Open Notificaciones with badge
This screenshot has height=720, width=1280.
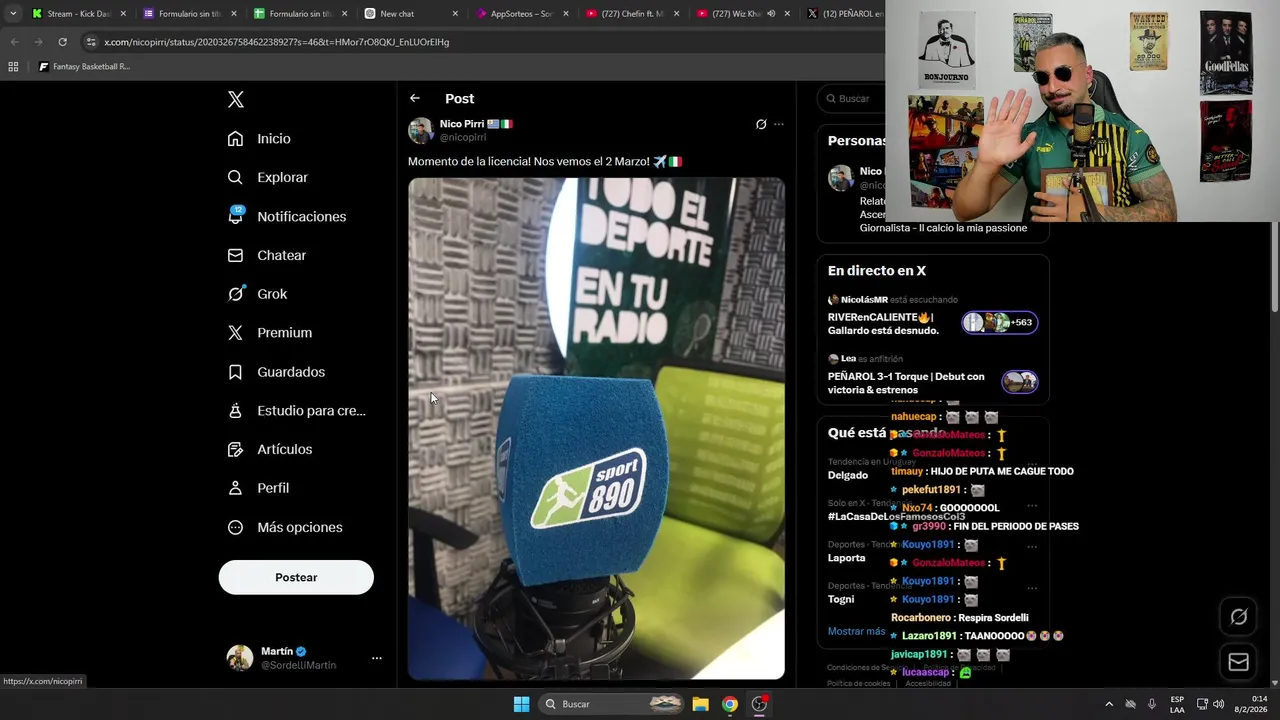[287, 216]
